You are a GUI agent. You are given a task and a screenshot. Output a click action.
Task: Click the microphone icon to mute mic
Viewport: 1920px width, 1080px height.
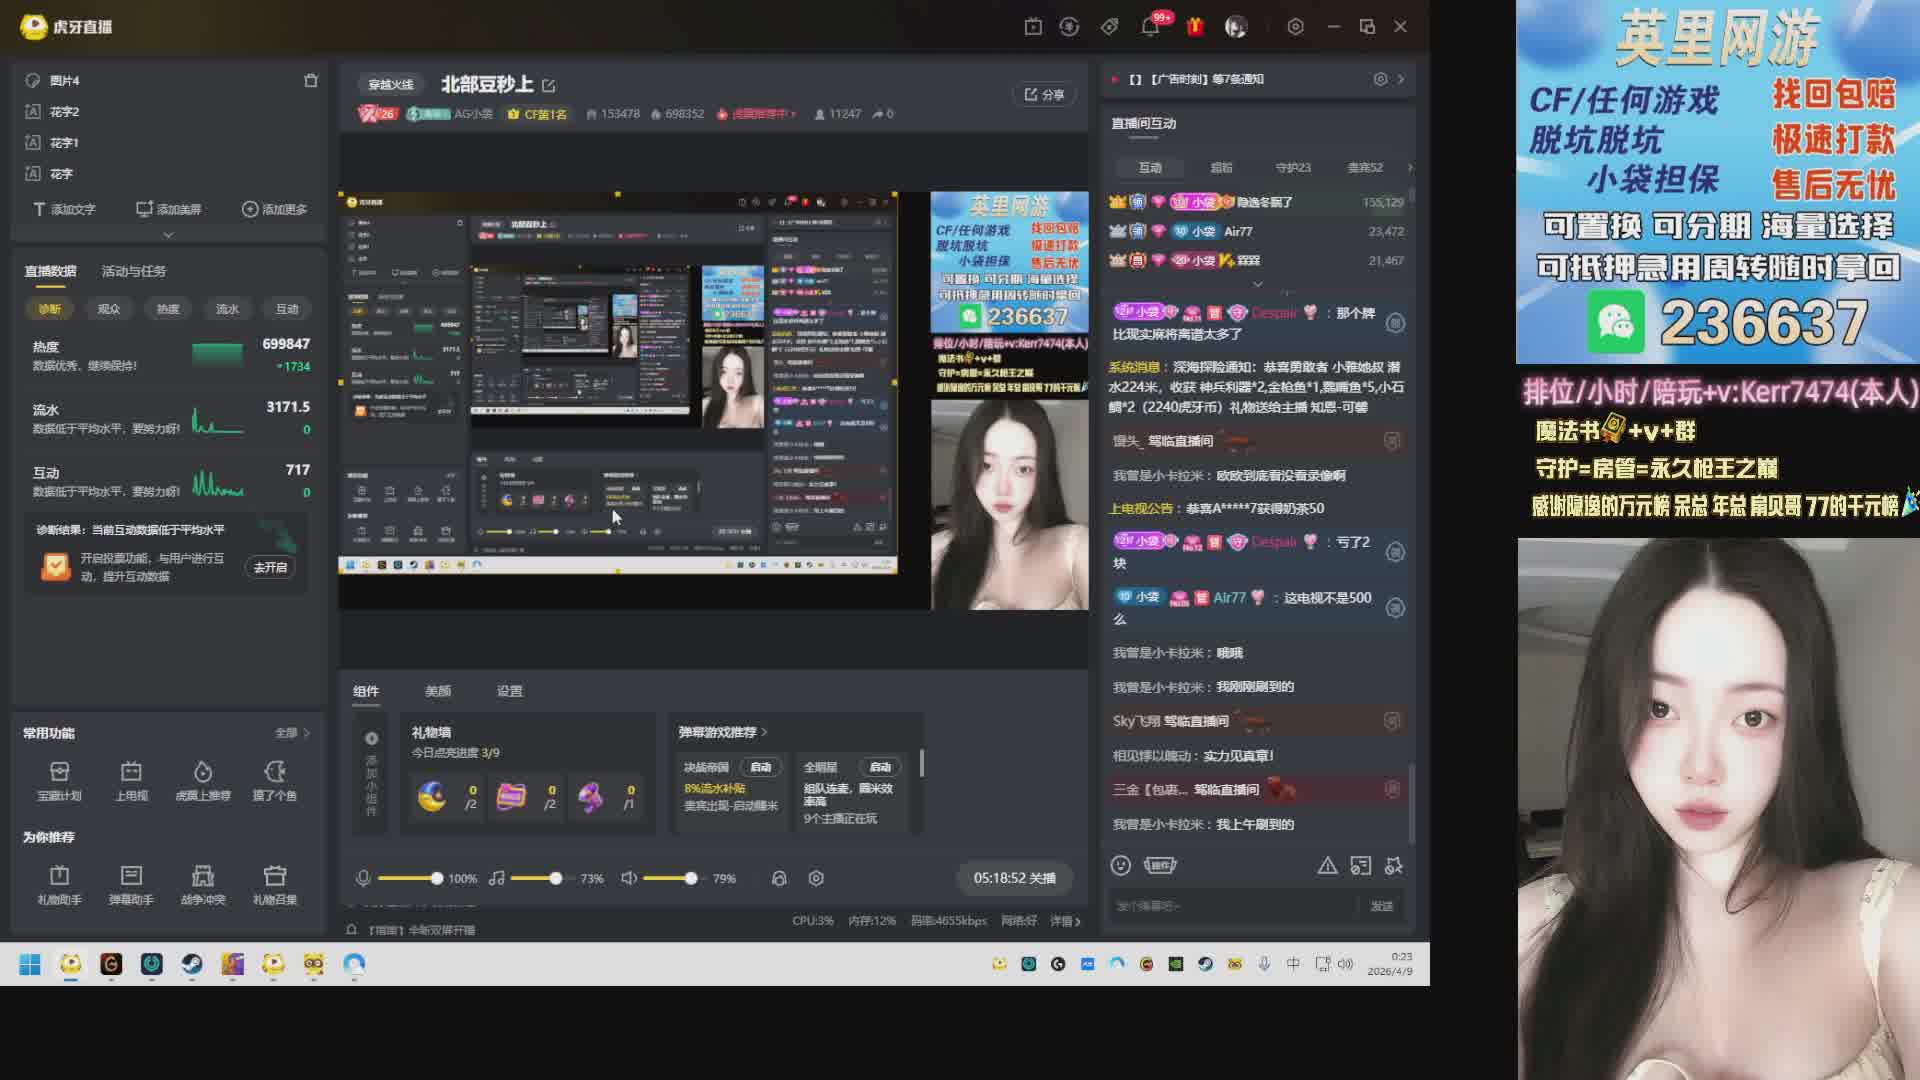(x=363, y=878)
